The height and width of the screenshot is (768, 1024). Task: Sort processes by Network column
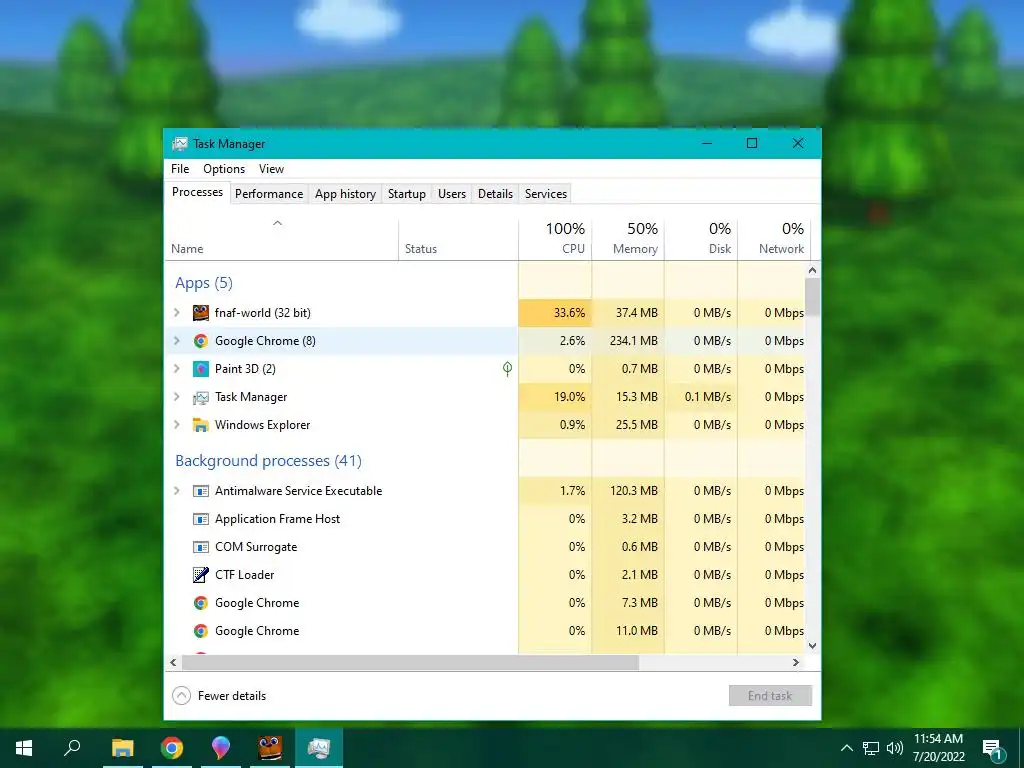click(774, 240)
